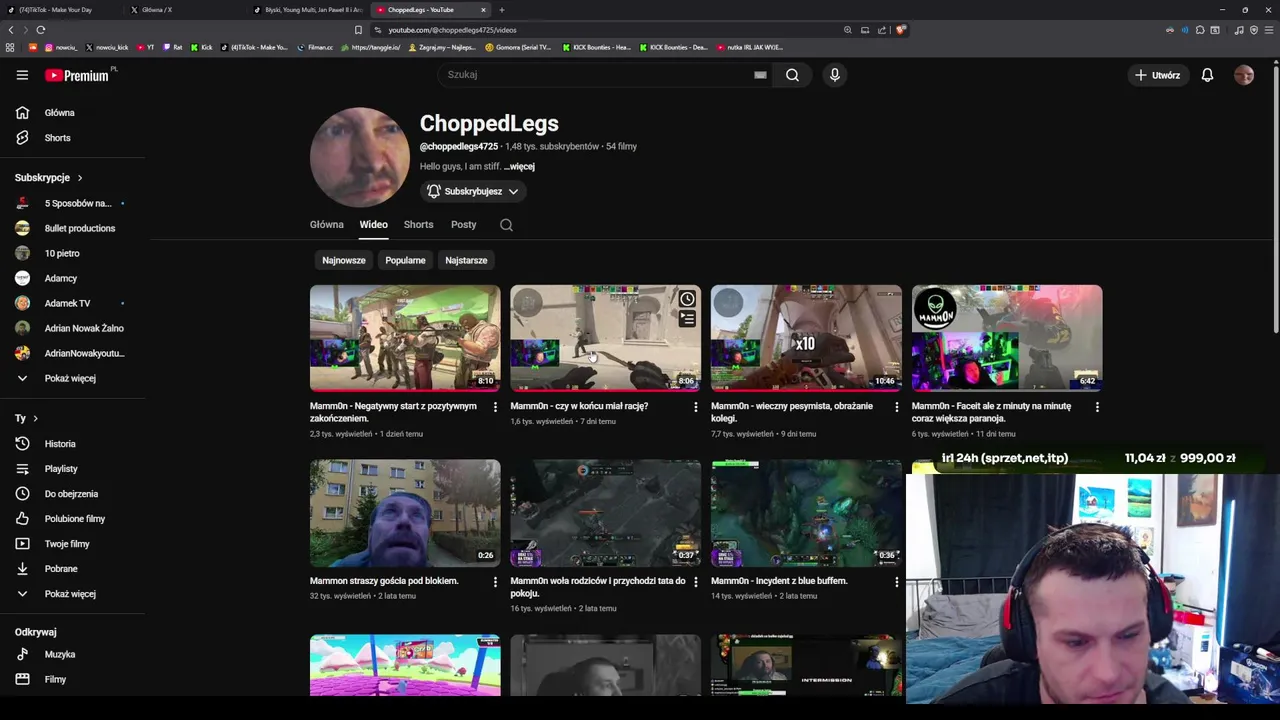Go to YouTube Premium logo home
This screenshot has width=1280, height=720.
point(79,75)
